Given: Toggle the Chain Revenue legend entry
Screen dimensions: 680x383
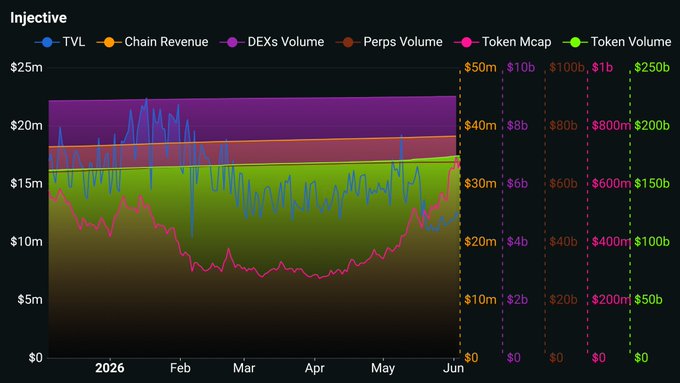Looking at the screenshot, I should pos(152,42).
